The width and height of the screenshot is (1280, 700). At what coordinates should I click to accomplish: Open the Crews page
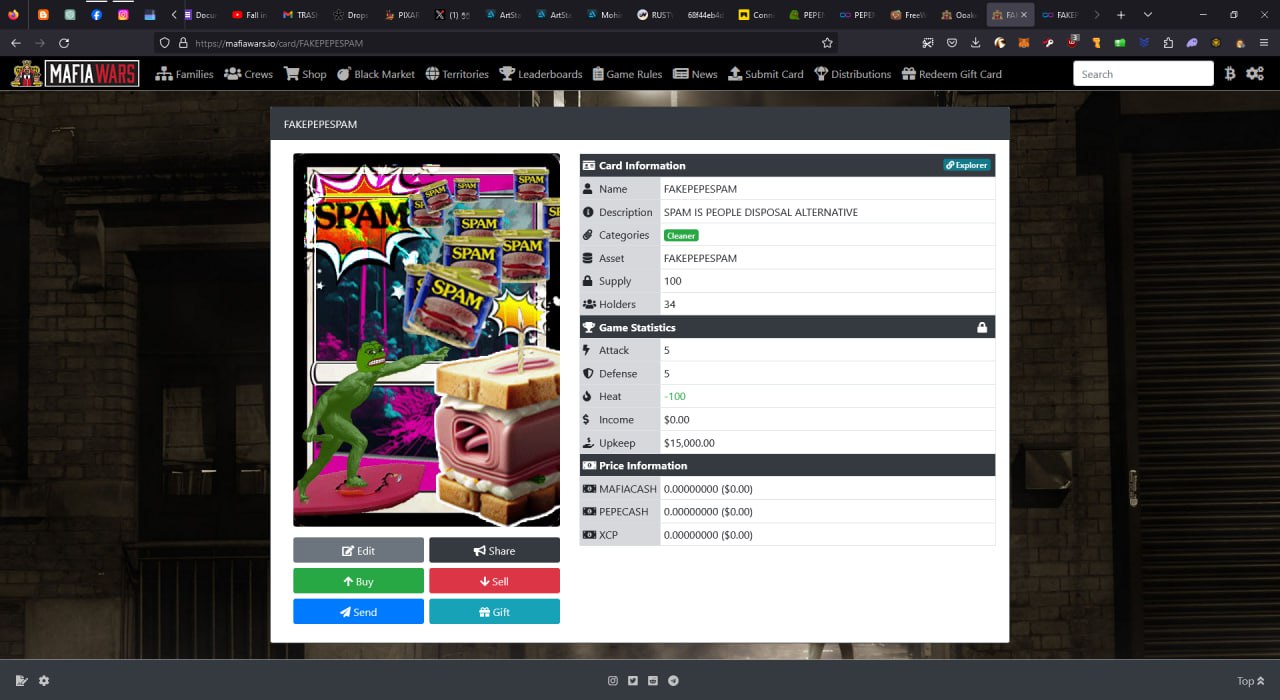(x=249, y=74)
